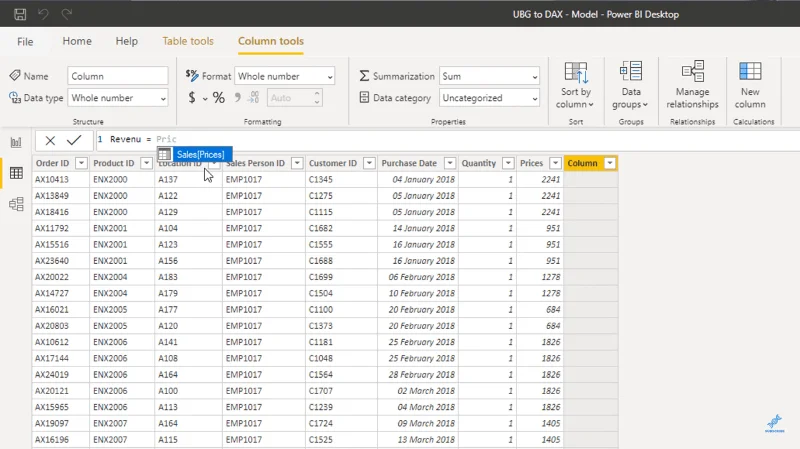The image size is (800, 449).
Task: Open new Column header filter dropdown
Action: (610, 163)
